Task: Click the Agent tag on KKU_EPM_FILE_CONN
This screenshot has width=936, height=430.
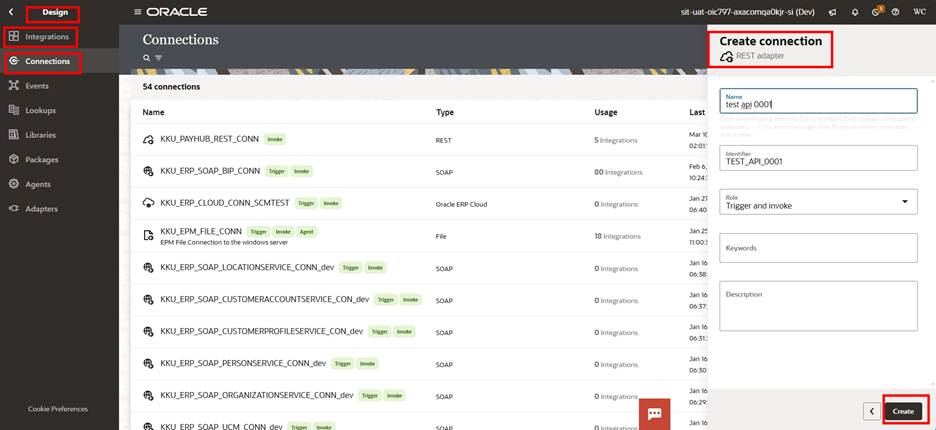Action: [307, 231]
